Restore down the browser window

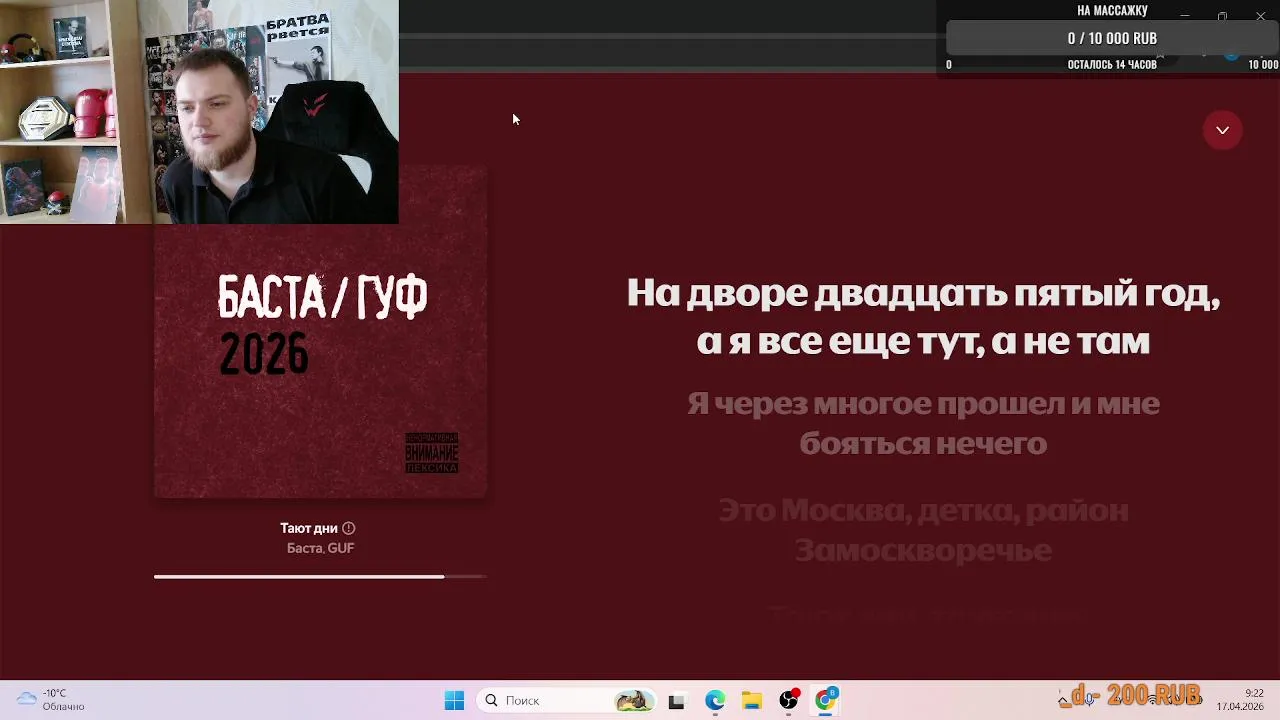coord(1222,16)
